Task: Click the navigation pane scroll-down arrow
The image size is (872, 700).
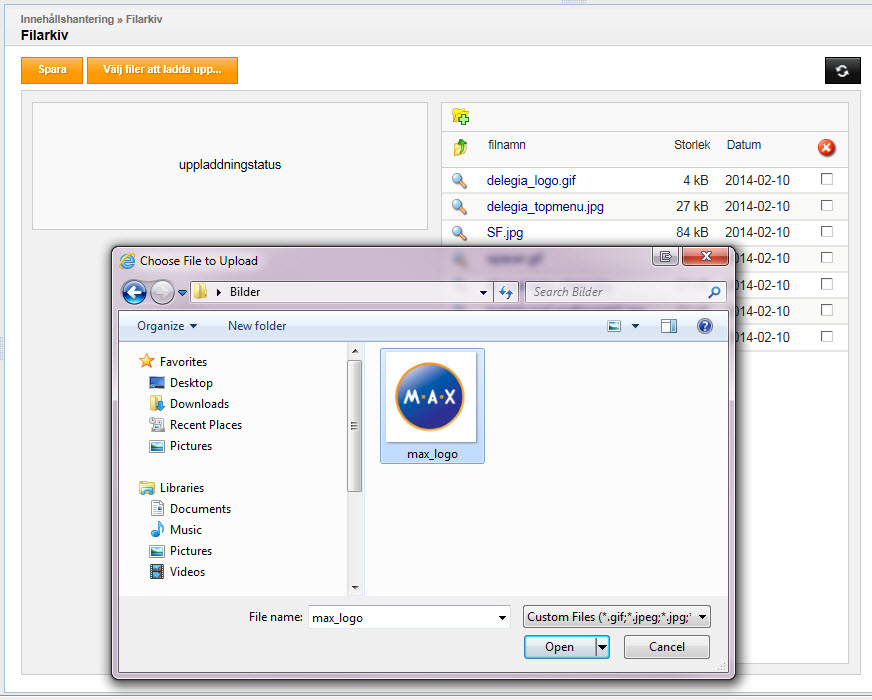Action: [x=355, y=588]
